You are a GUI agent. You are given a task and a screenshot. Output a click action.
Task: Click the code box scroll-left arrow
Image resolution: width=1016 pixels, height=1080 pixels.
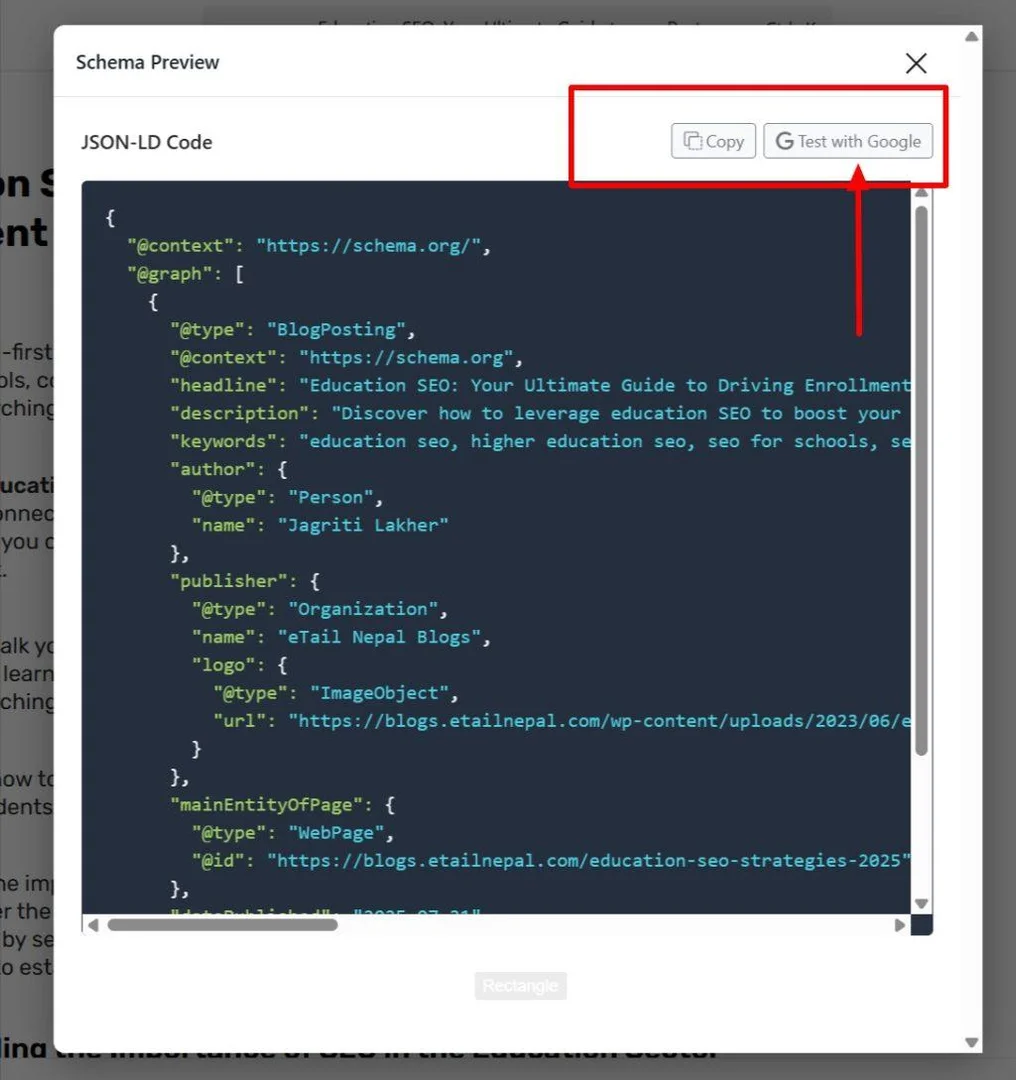coord(93,926)
